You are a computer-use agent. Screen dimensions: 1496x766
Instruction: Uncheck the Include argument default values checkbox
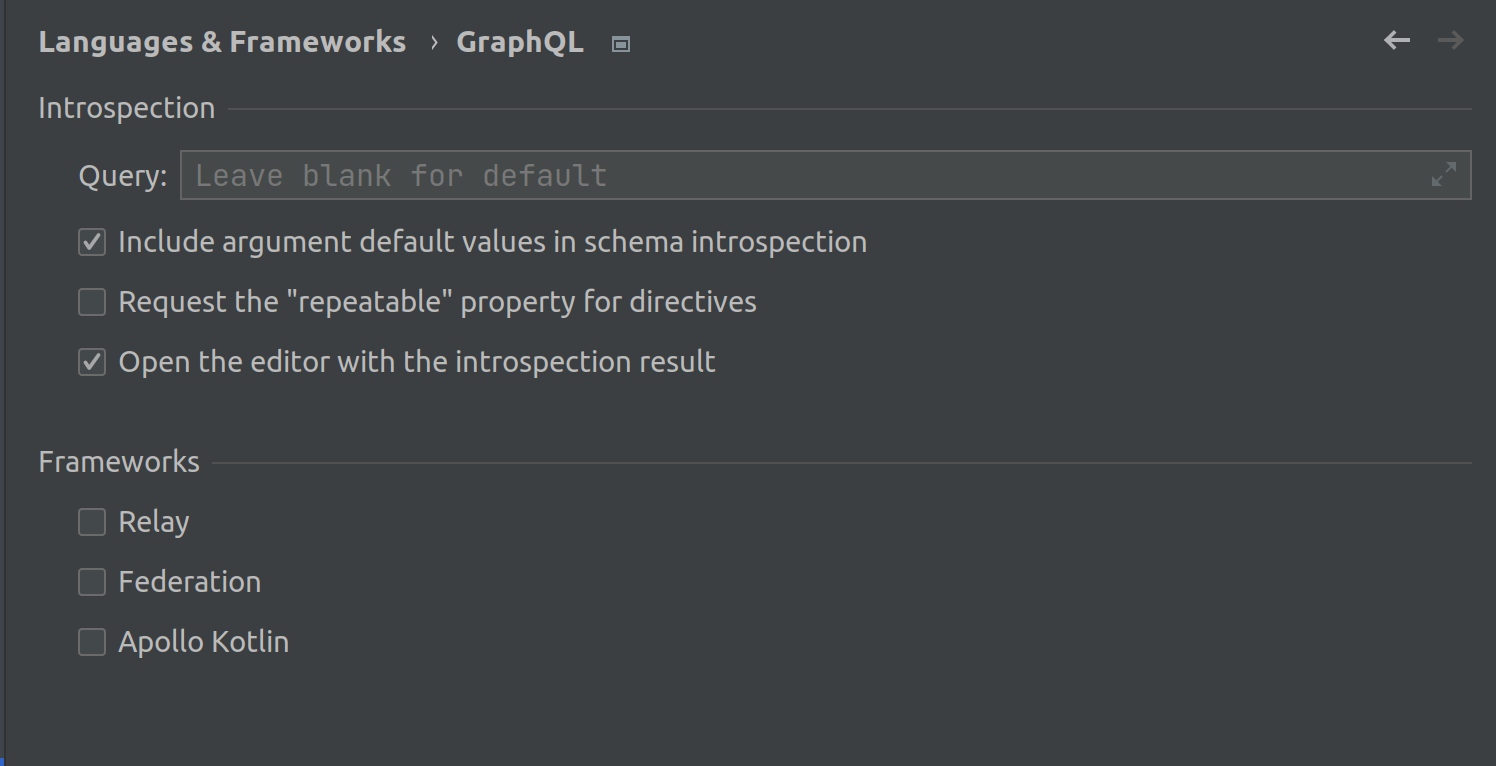[92, 242]
